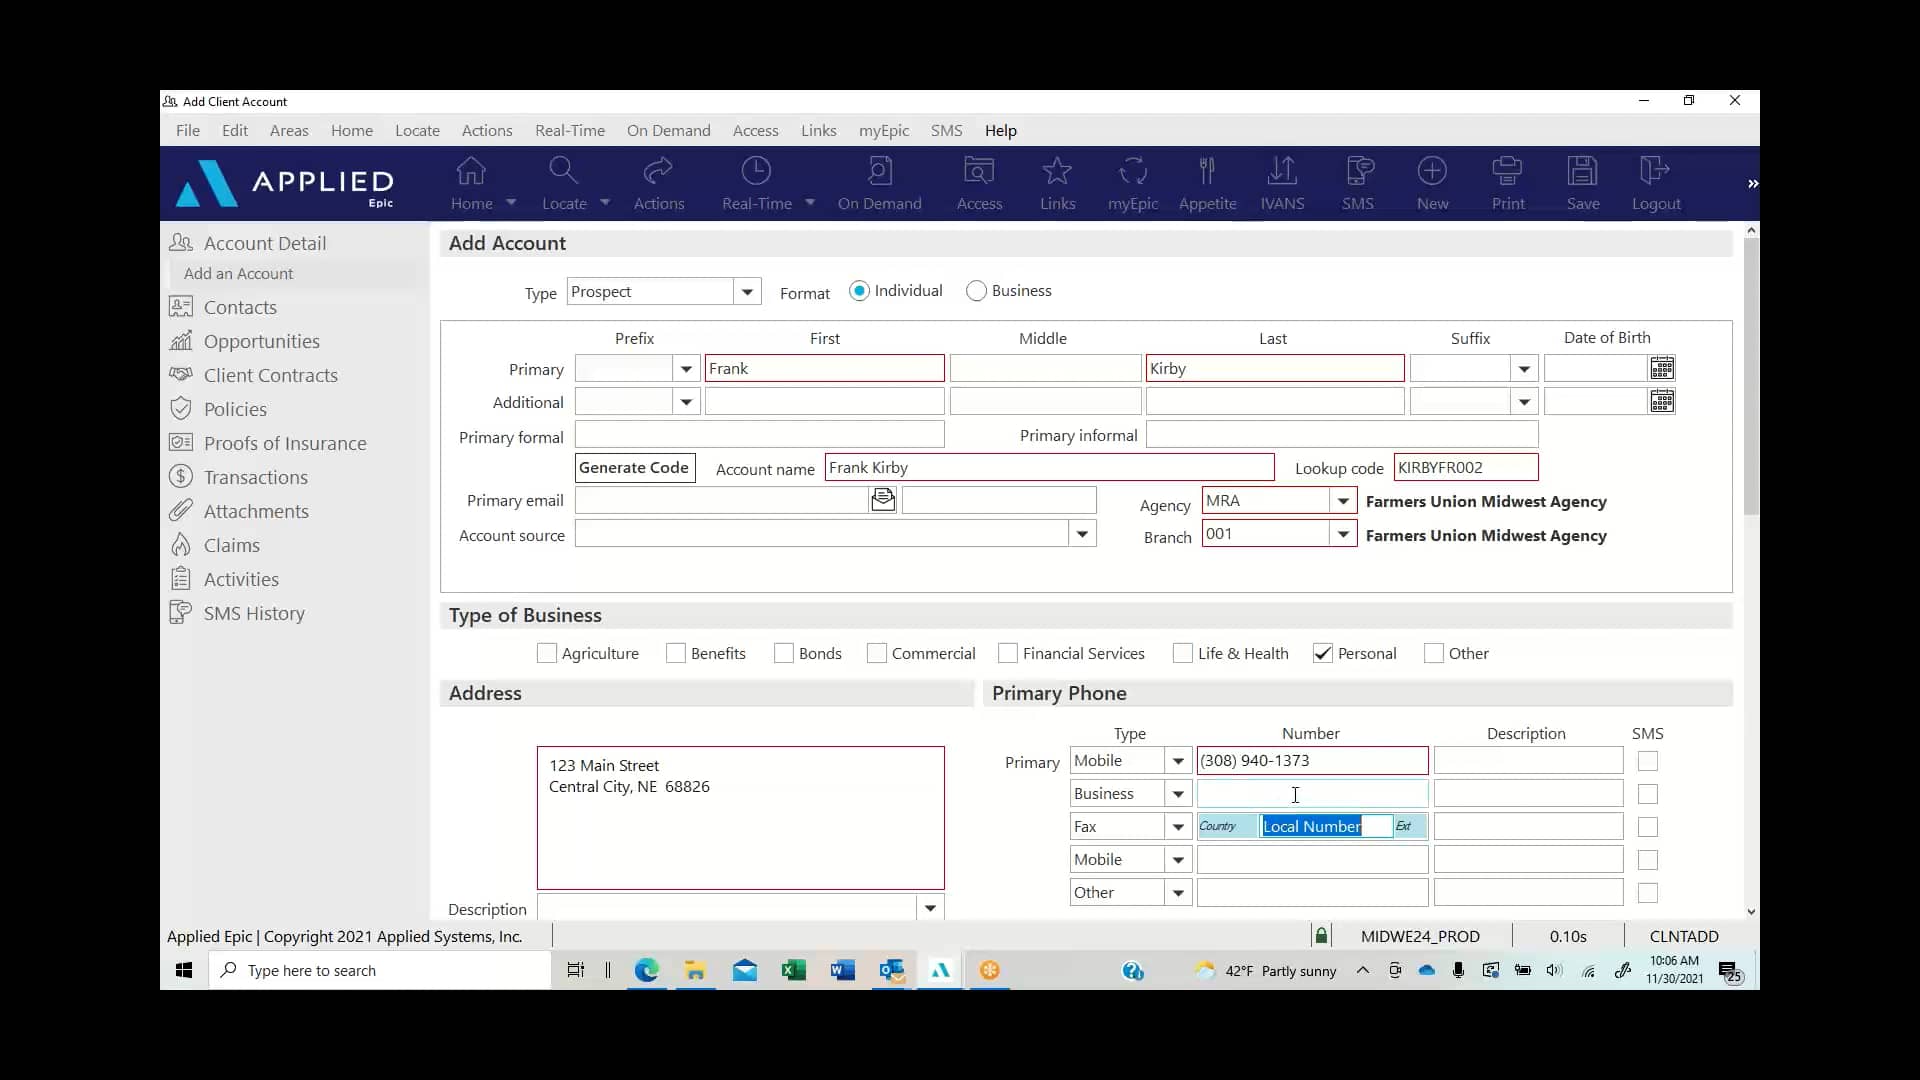The image size is (1920, 1080).
Task: Open SMS History from the sidebar
Action: click(x=253, y=613)
